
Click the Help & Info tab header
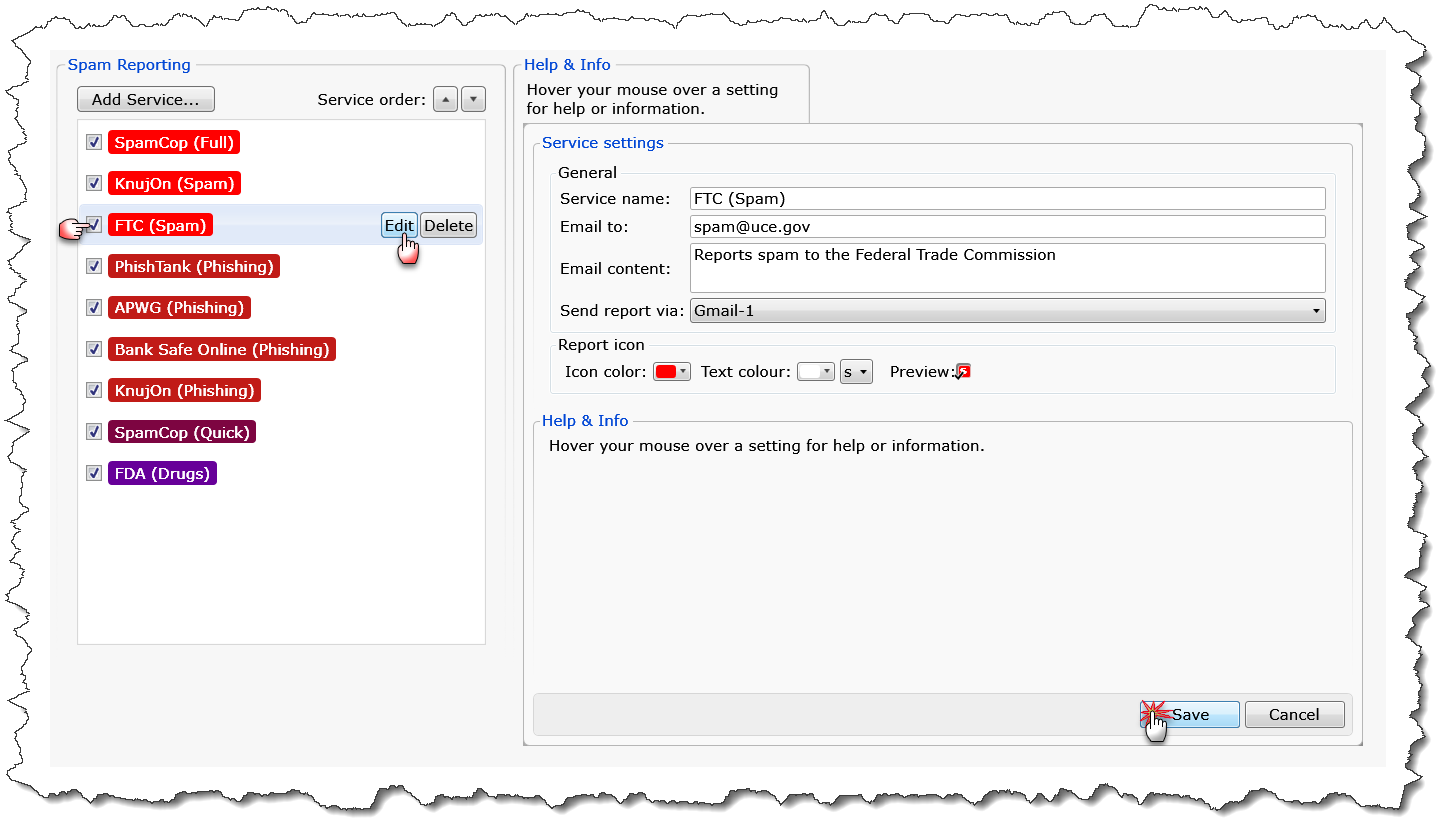coord(567,65)
